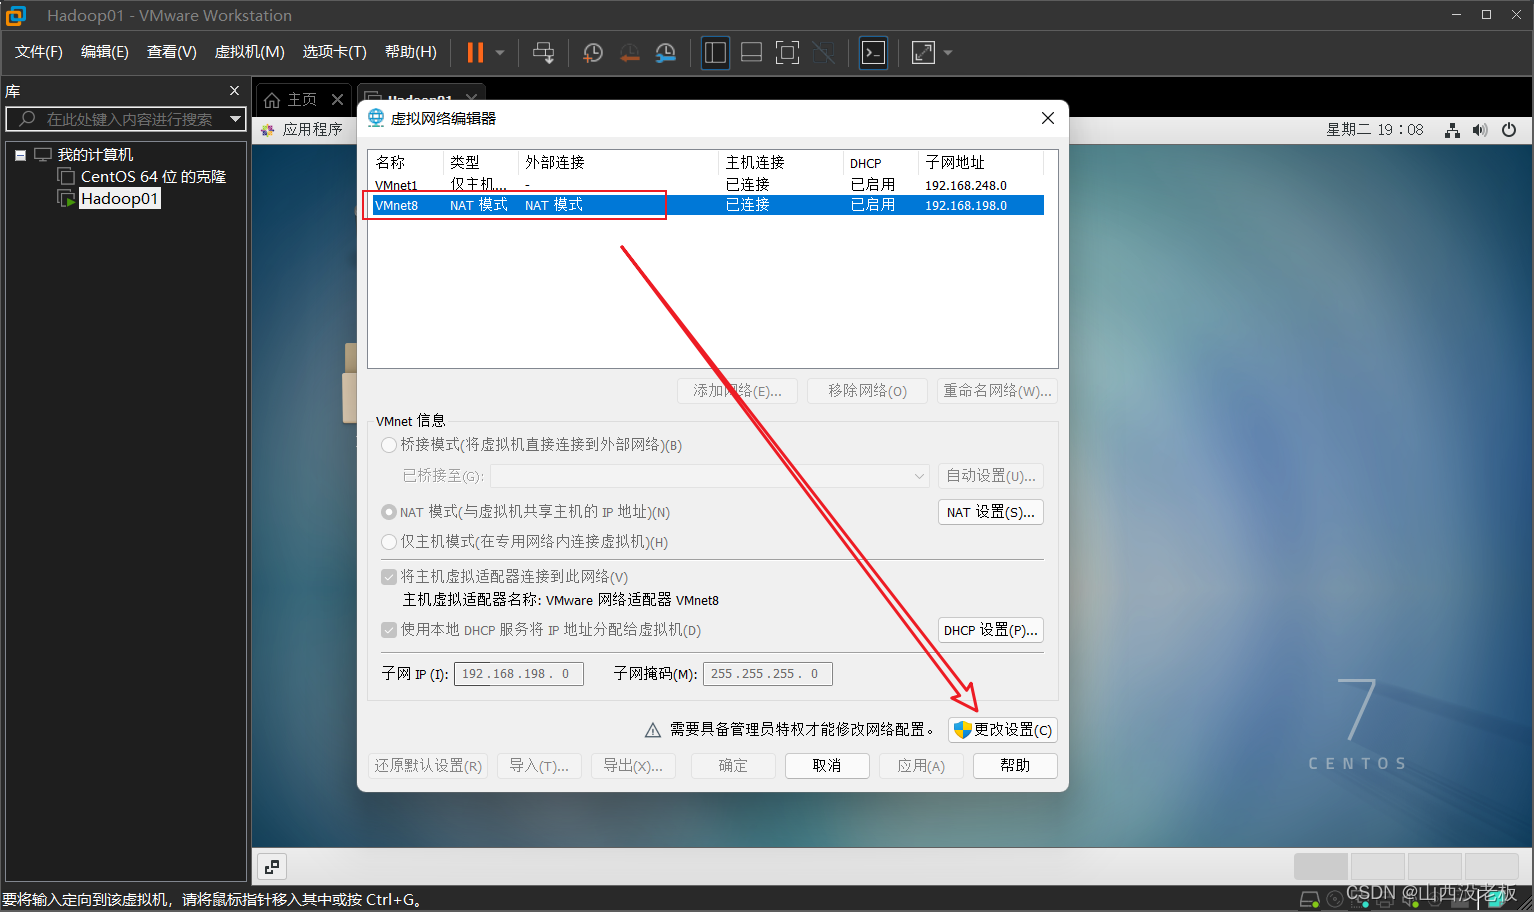Open the power options arrow beside the pause icon
Image resolution: width=1534 pixels, height=912 pixels.
[x=500, y=53]
